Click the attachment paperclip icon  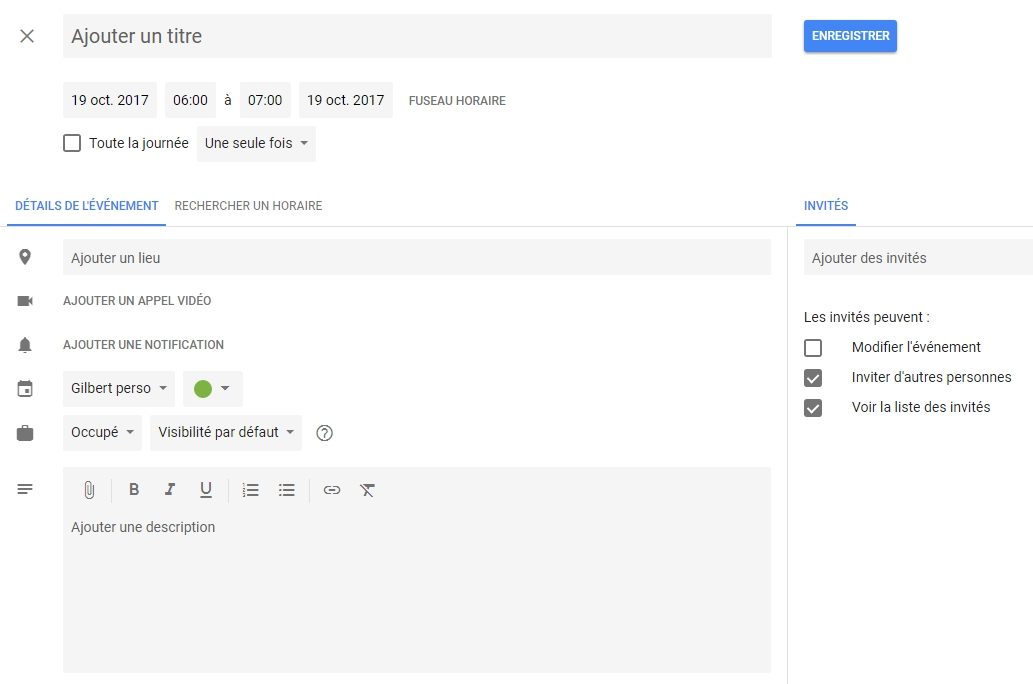pyautogui.click(x=89, y=490)
